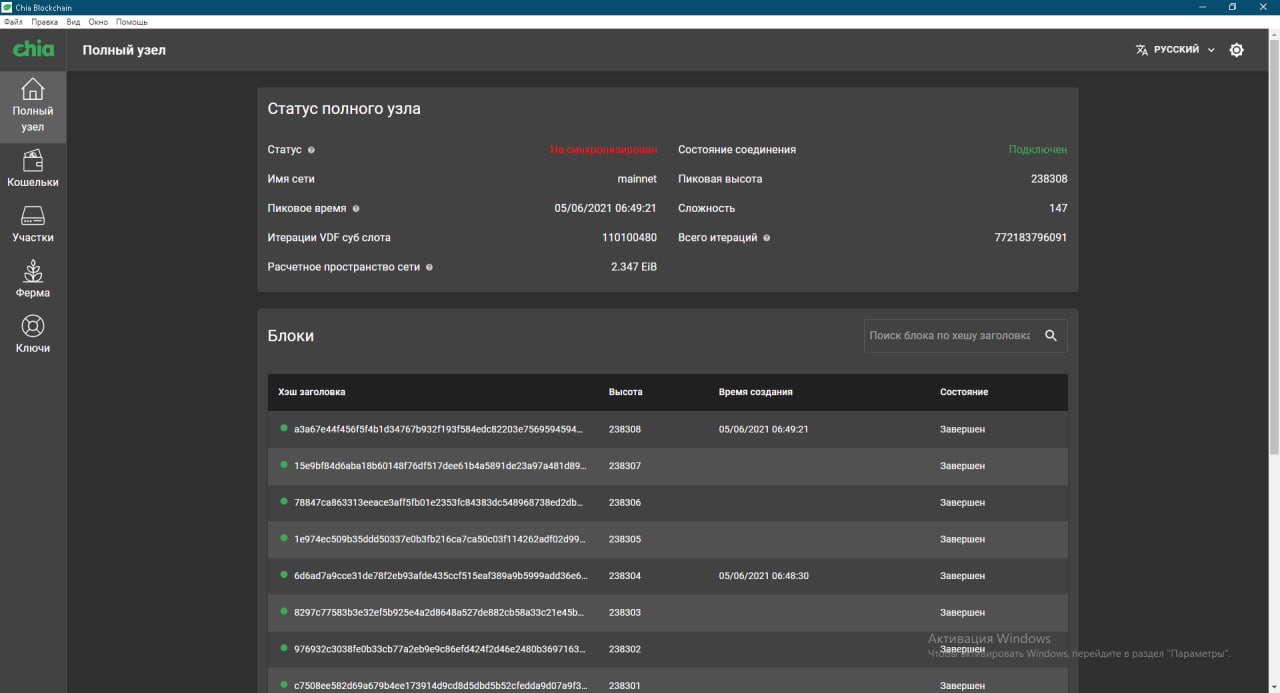
Task: Click the Блоки section heading
Action: tap(291, 336)
